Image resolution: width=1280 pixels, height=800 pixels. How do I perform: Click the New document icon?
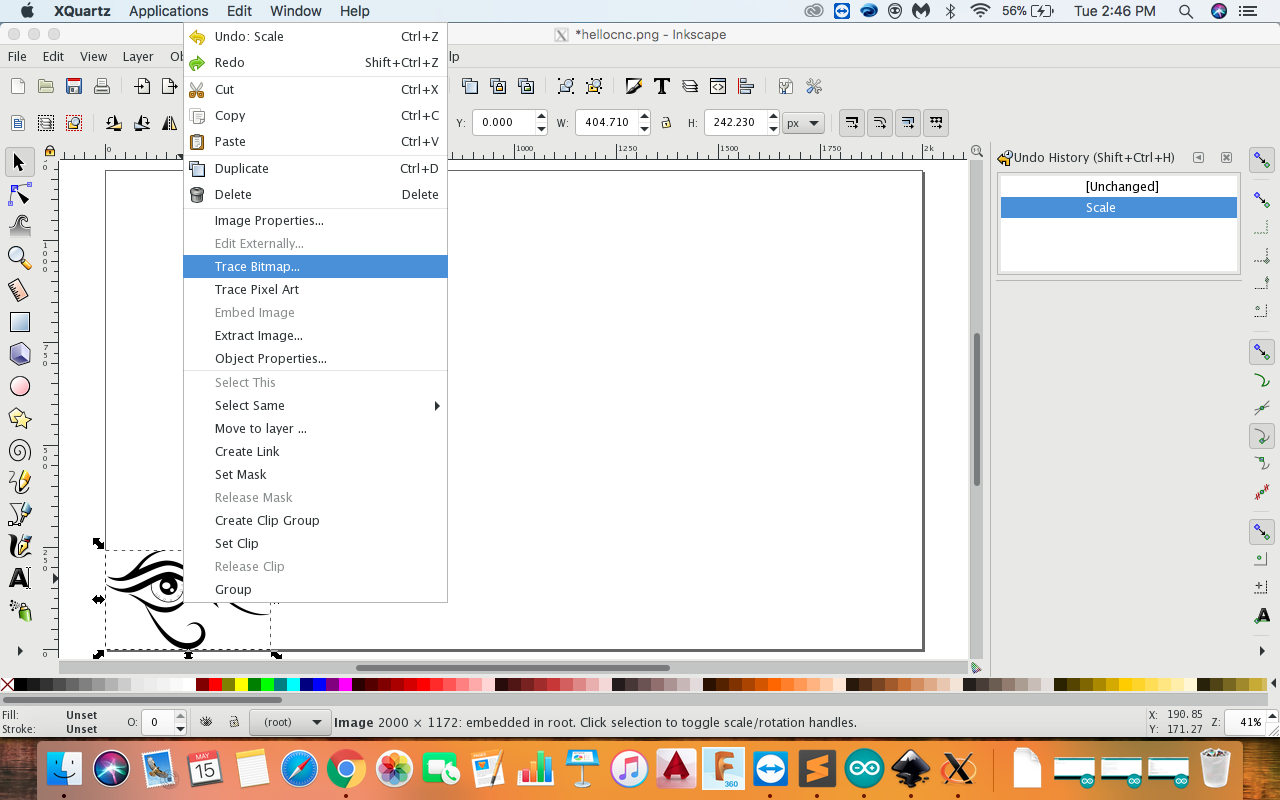(17, 86)
